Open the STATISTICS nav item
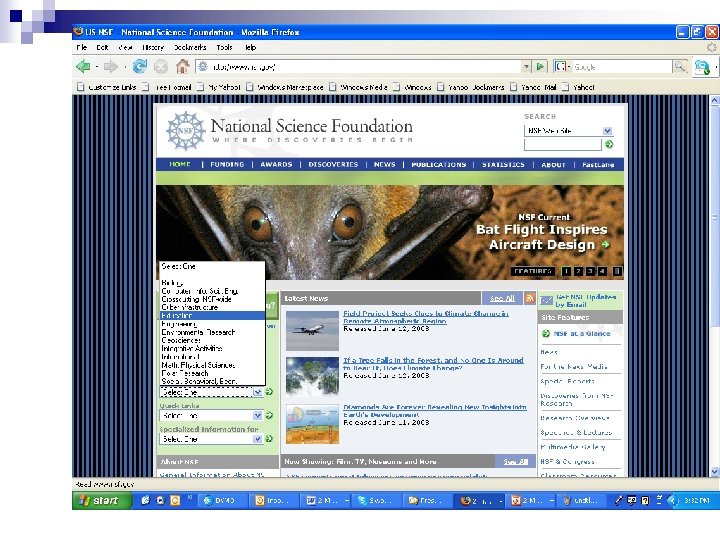Image resolution: width=720 pixels, height=540 pixels. coord(503,164)
